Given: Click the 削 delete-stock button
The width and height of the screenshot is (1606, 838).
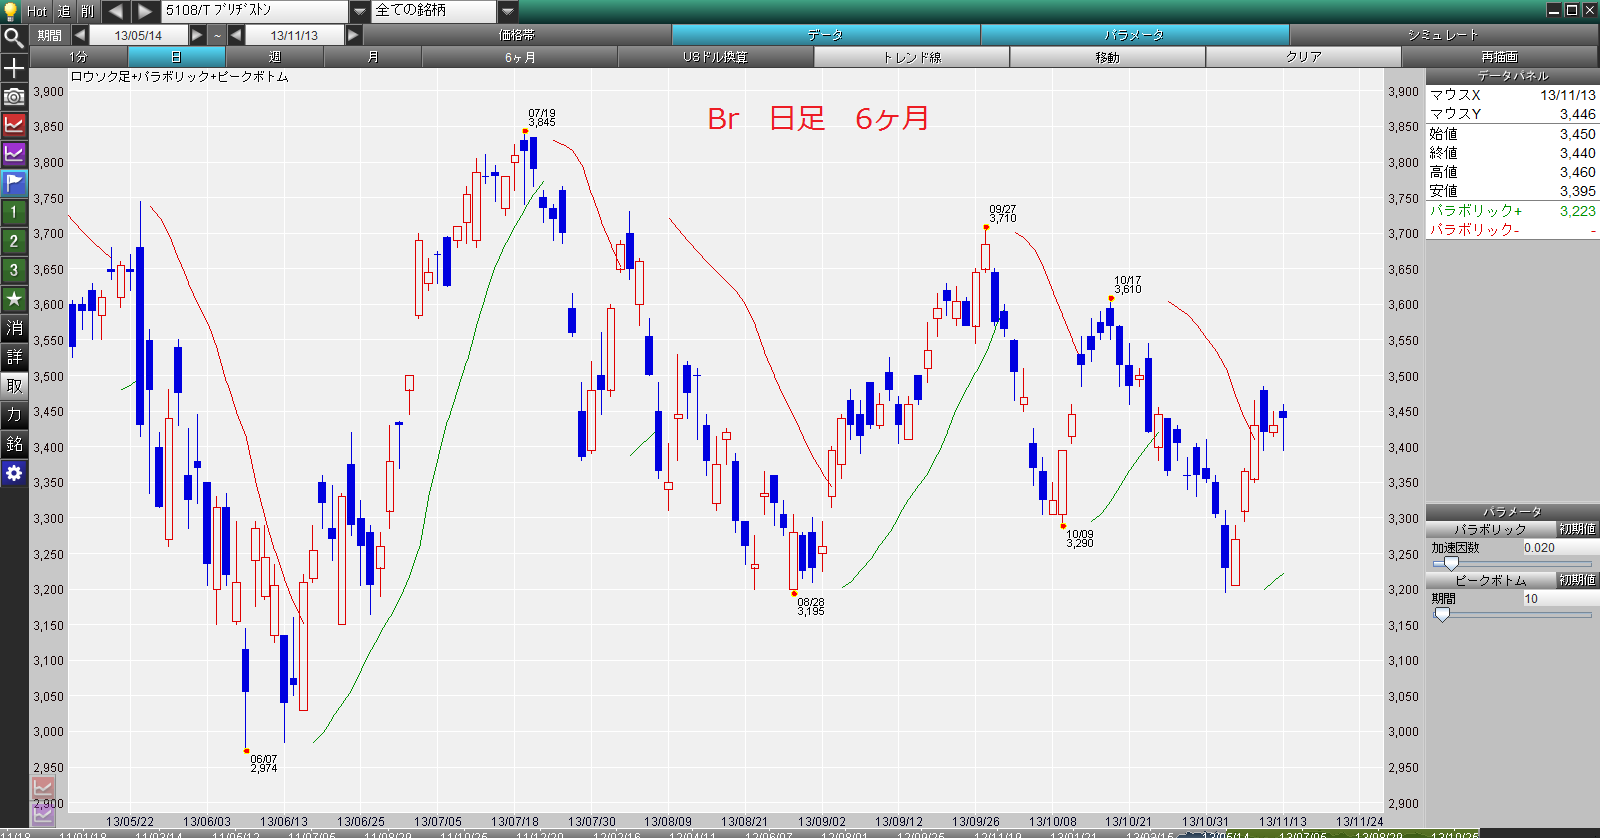Looking at the screenshot, I should pyautogui.click(x=88, y=11).
